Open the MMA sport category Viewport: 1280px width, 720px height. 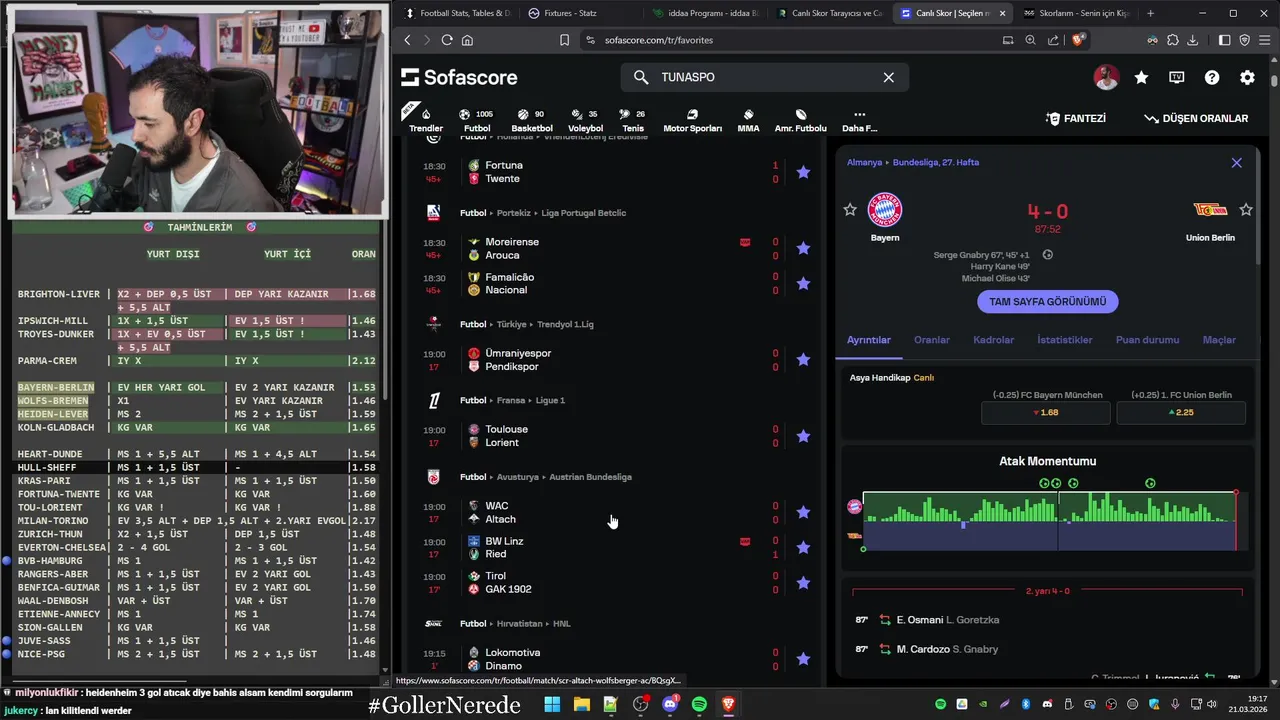(748, 120)
